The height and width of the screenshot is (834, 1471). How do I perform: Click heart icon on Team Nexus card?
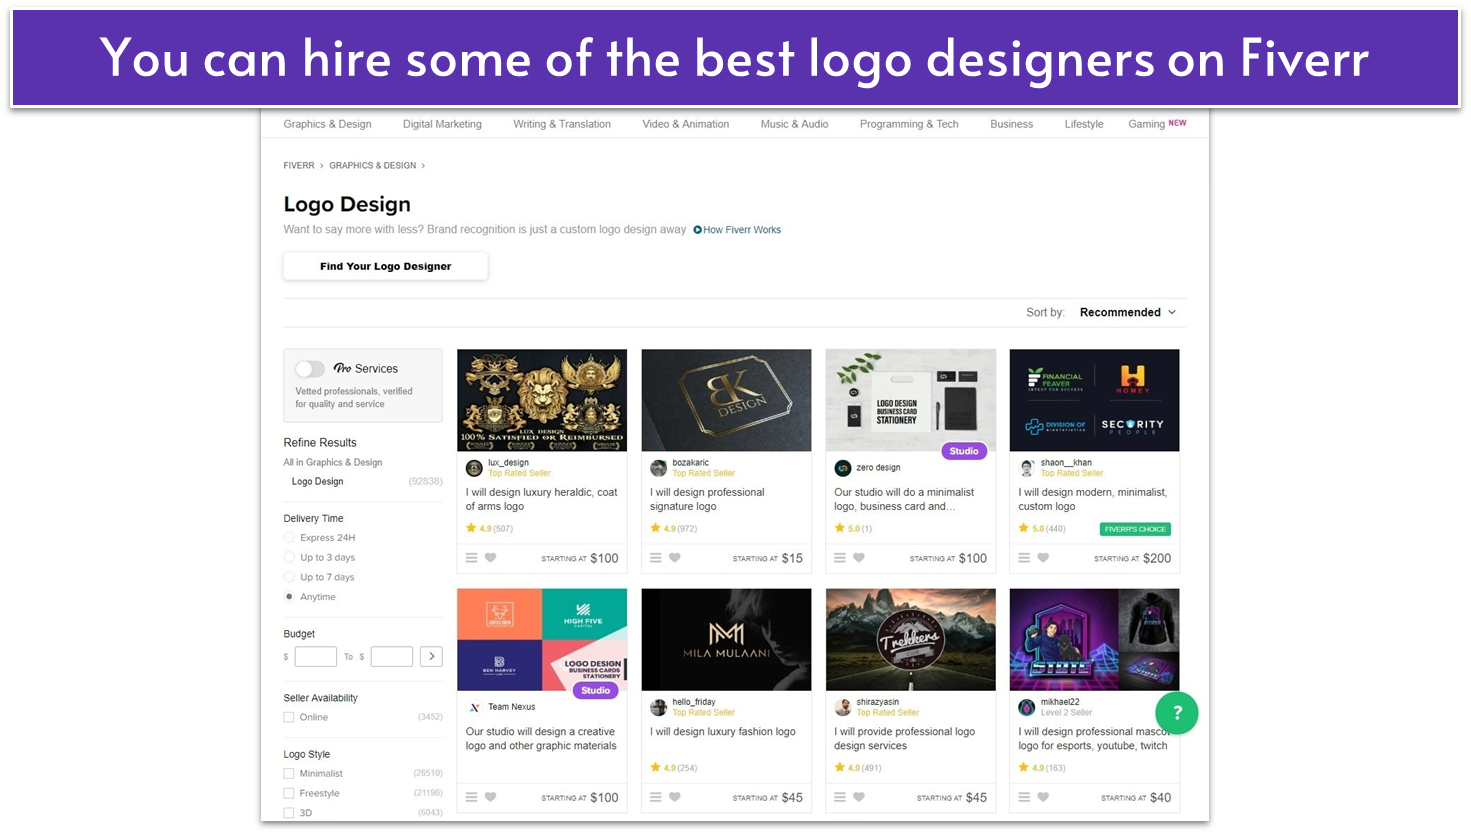click(x=490, y=797)
